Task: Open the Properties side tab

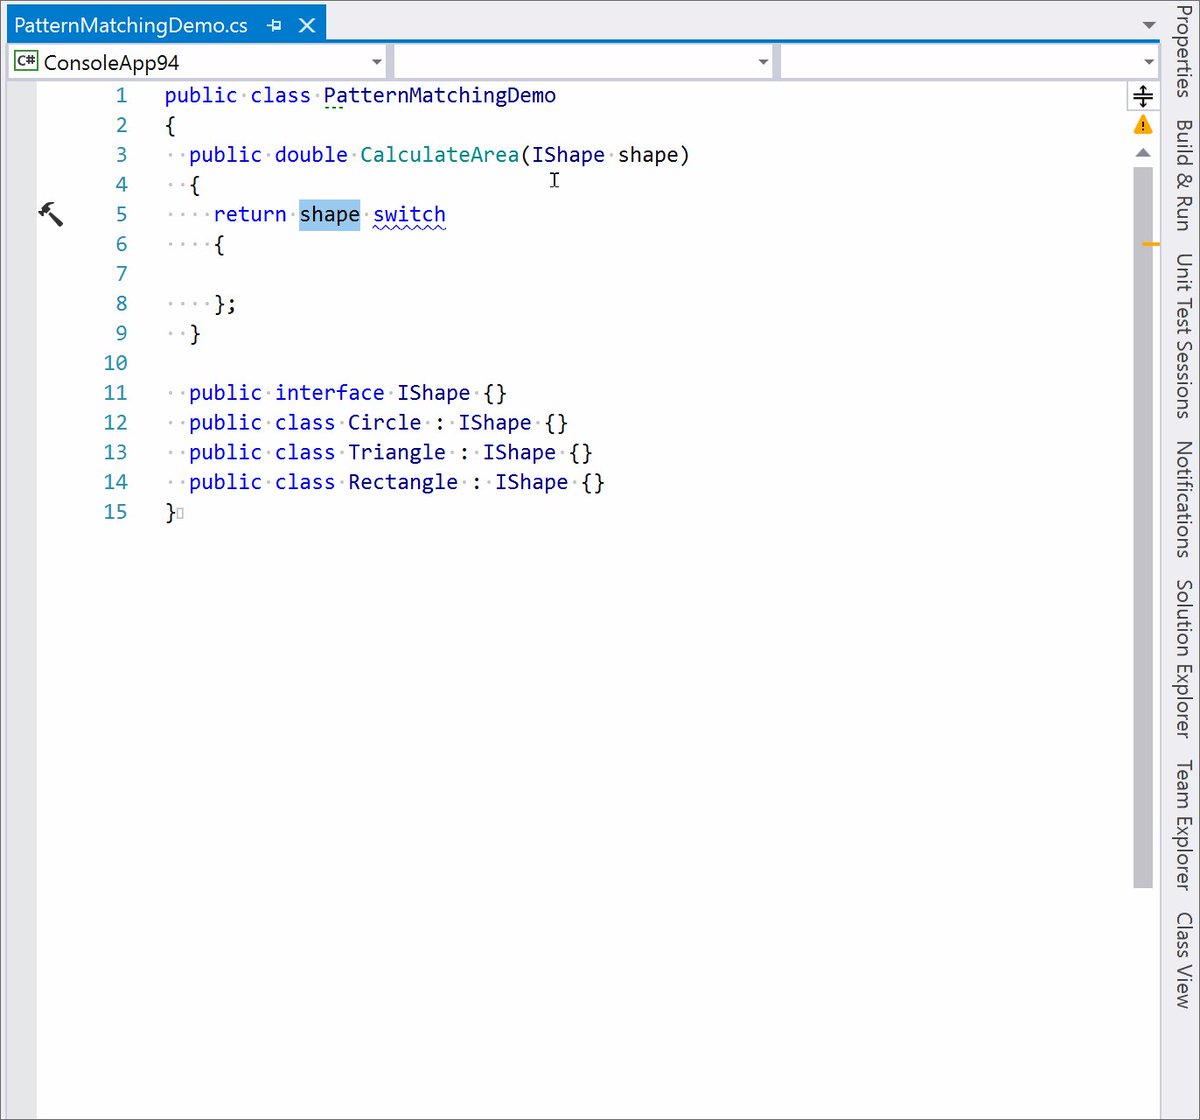Action: click(1185, 49)
